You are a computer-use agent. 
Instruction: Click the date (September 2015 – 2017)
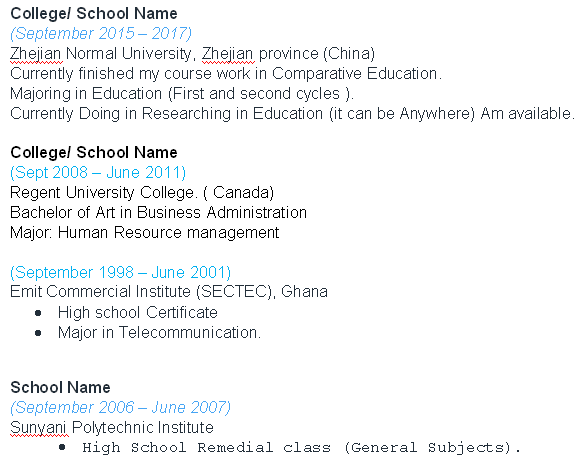(101, 33)
